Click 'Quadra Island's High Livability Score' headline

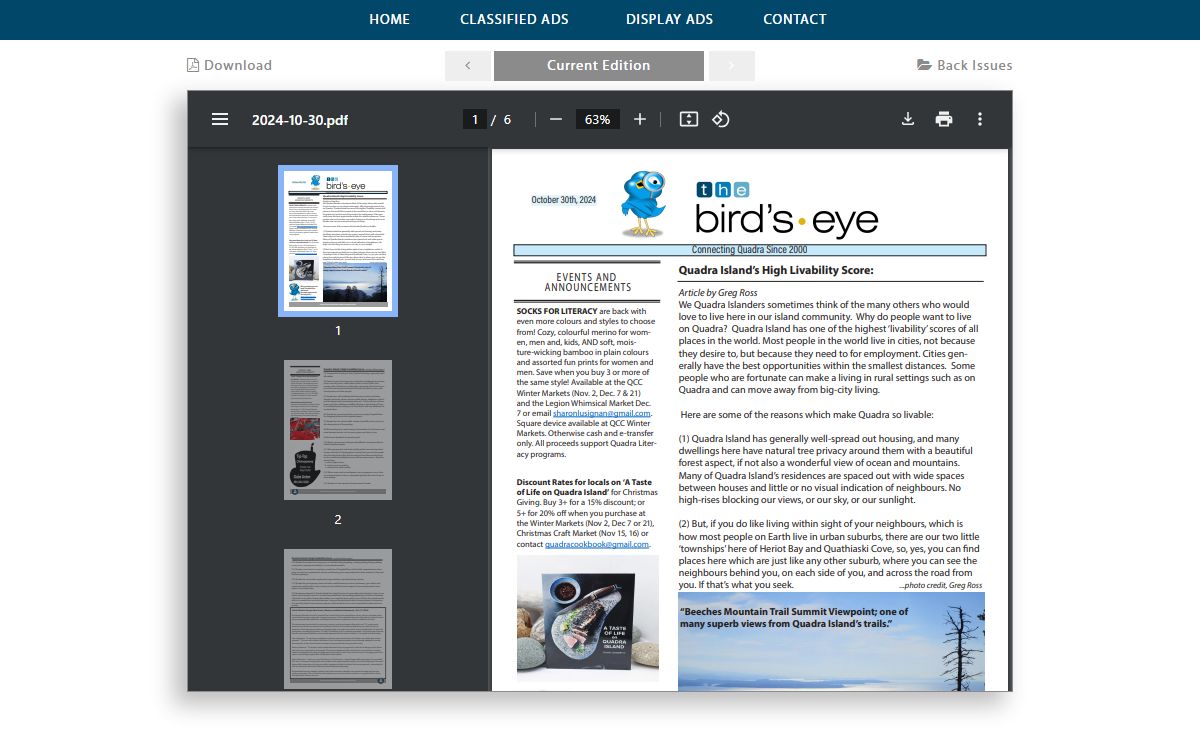[776, 270]
